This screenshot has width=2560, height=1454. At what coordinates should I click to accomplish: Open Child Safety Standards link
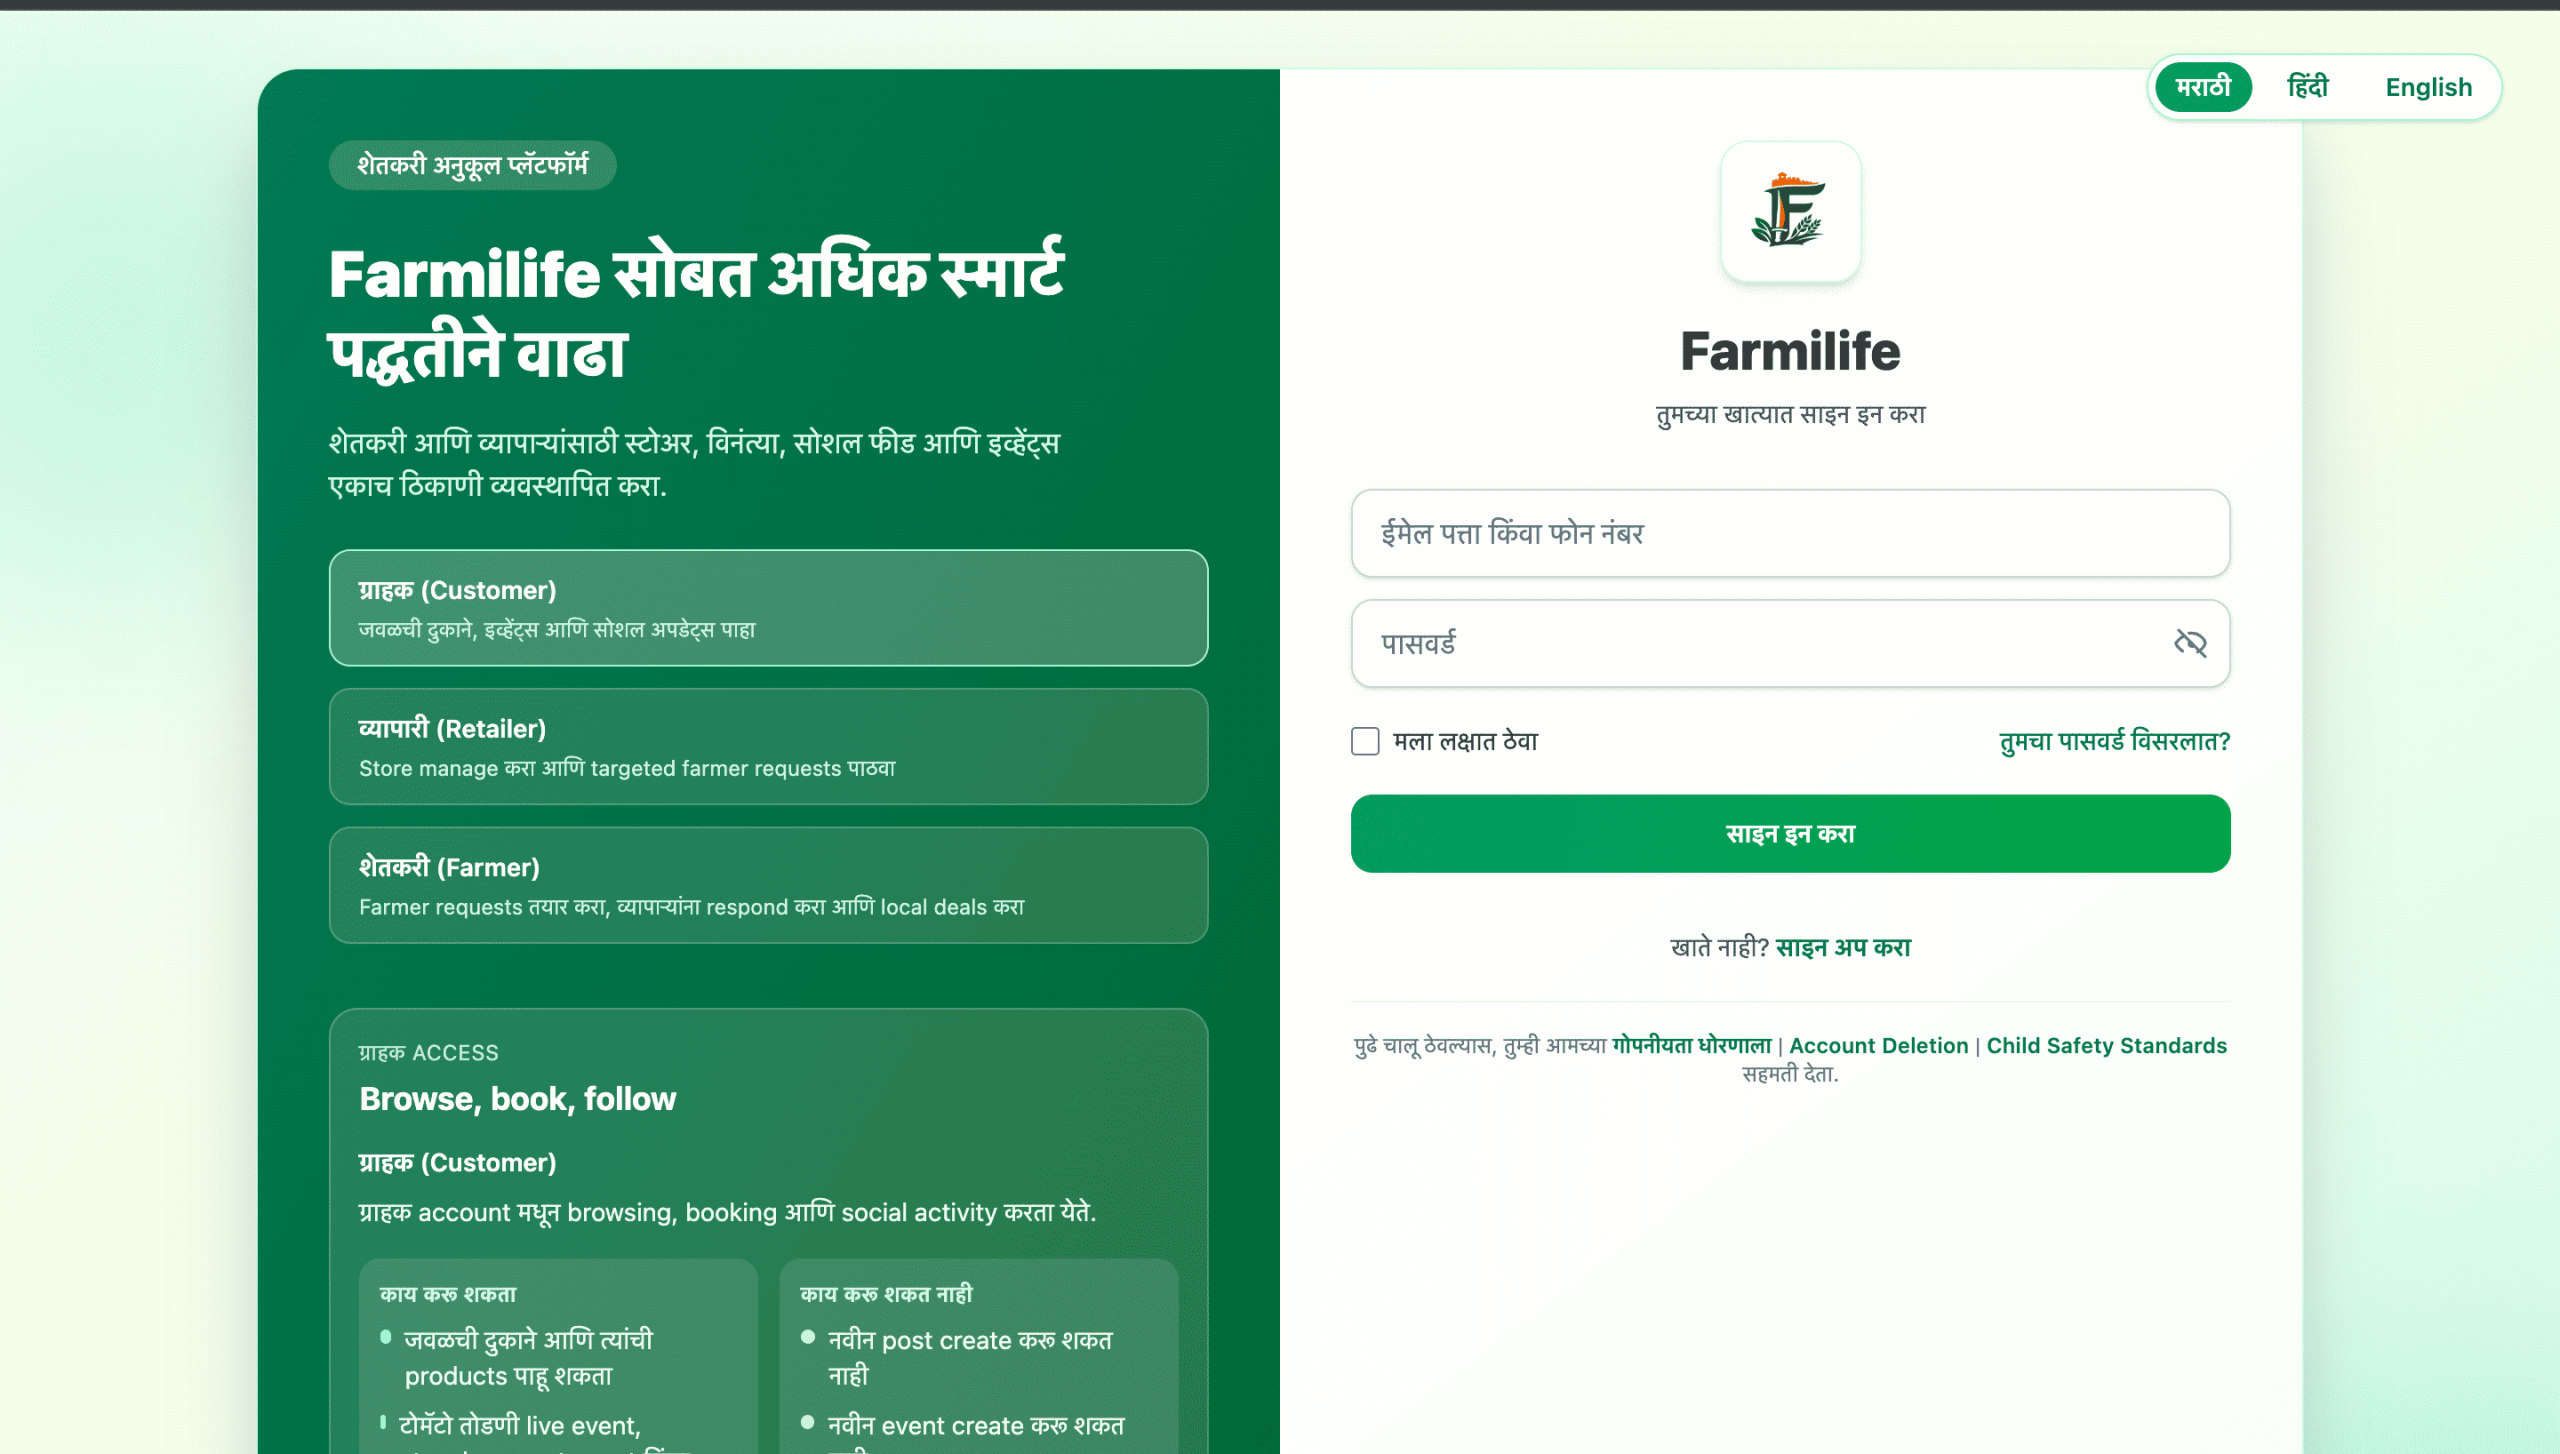pos(2106,1046)
